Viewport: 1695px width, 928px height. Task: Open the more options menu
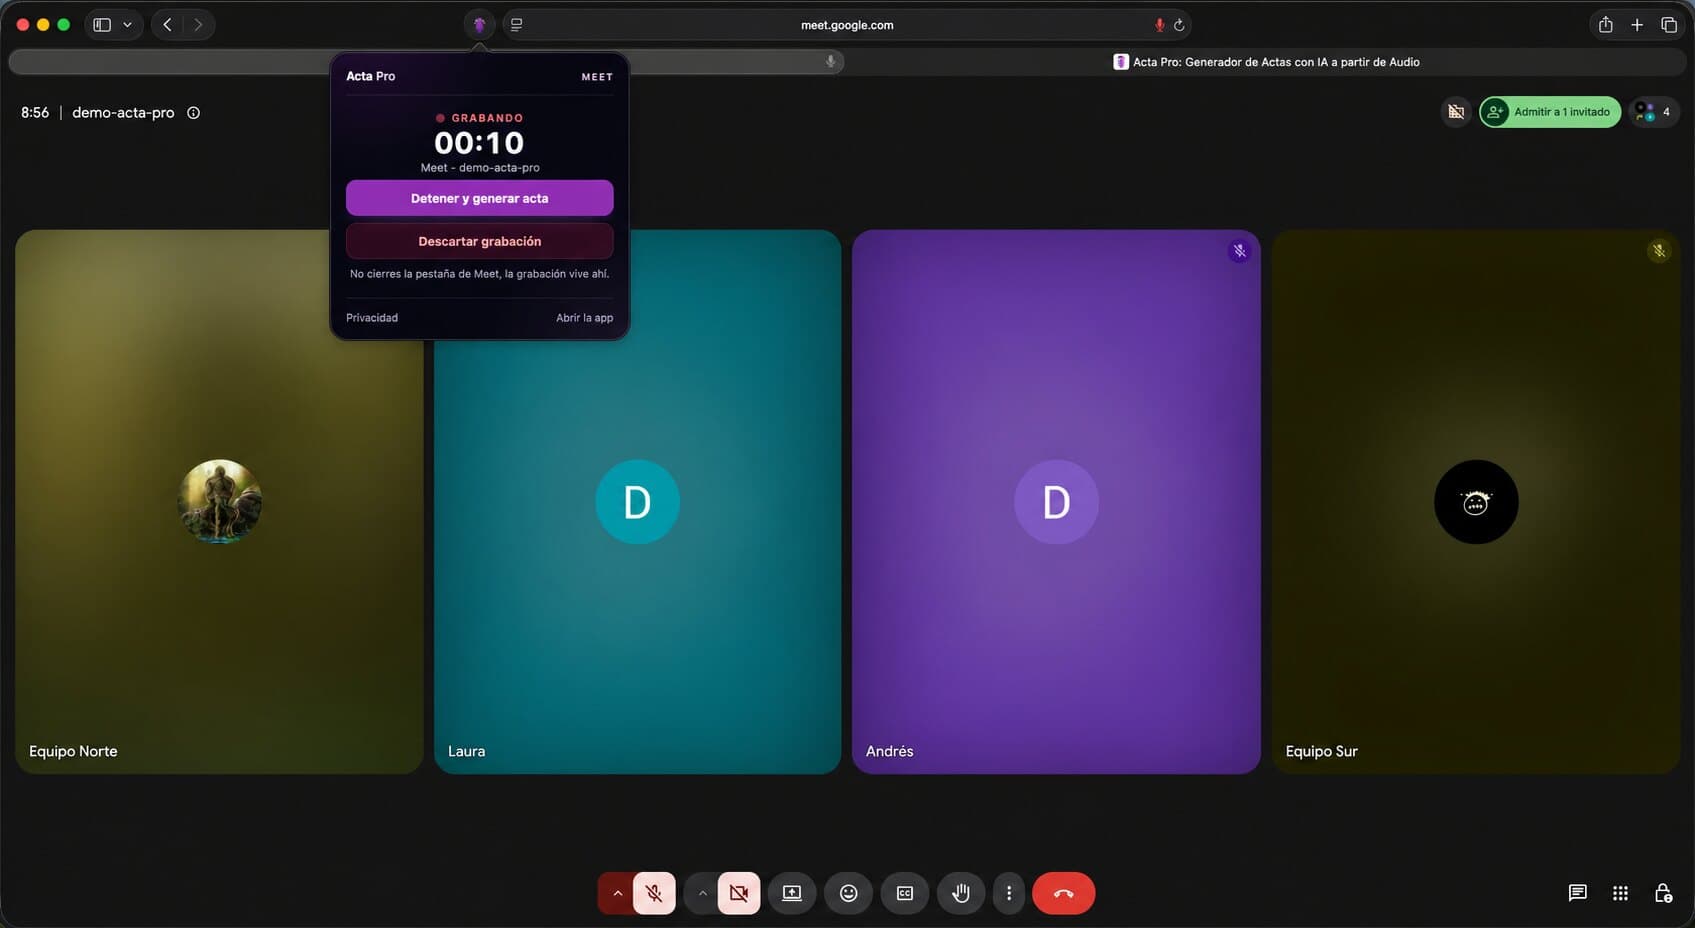(x=1008, y=893)
